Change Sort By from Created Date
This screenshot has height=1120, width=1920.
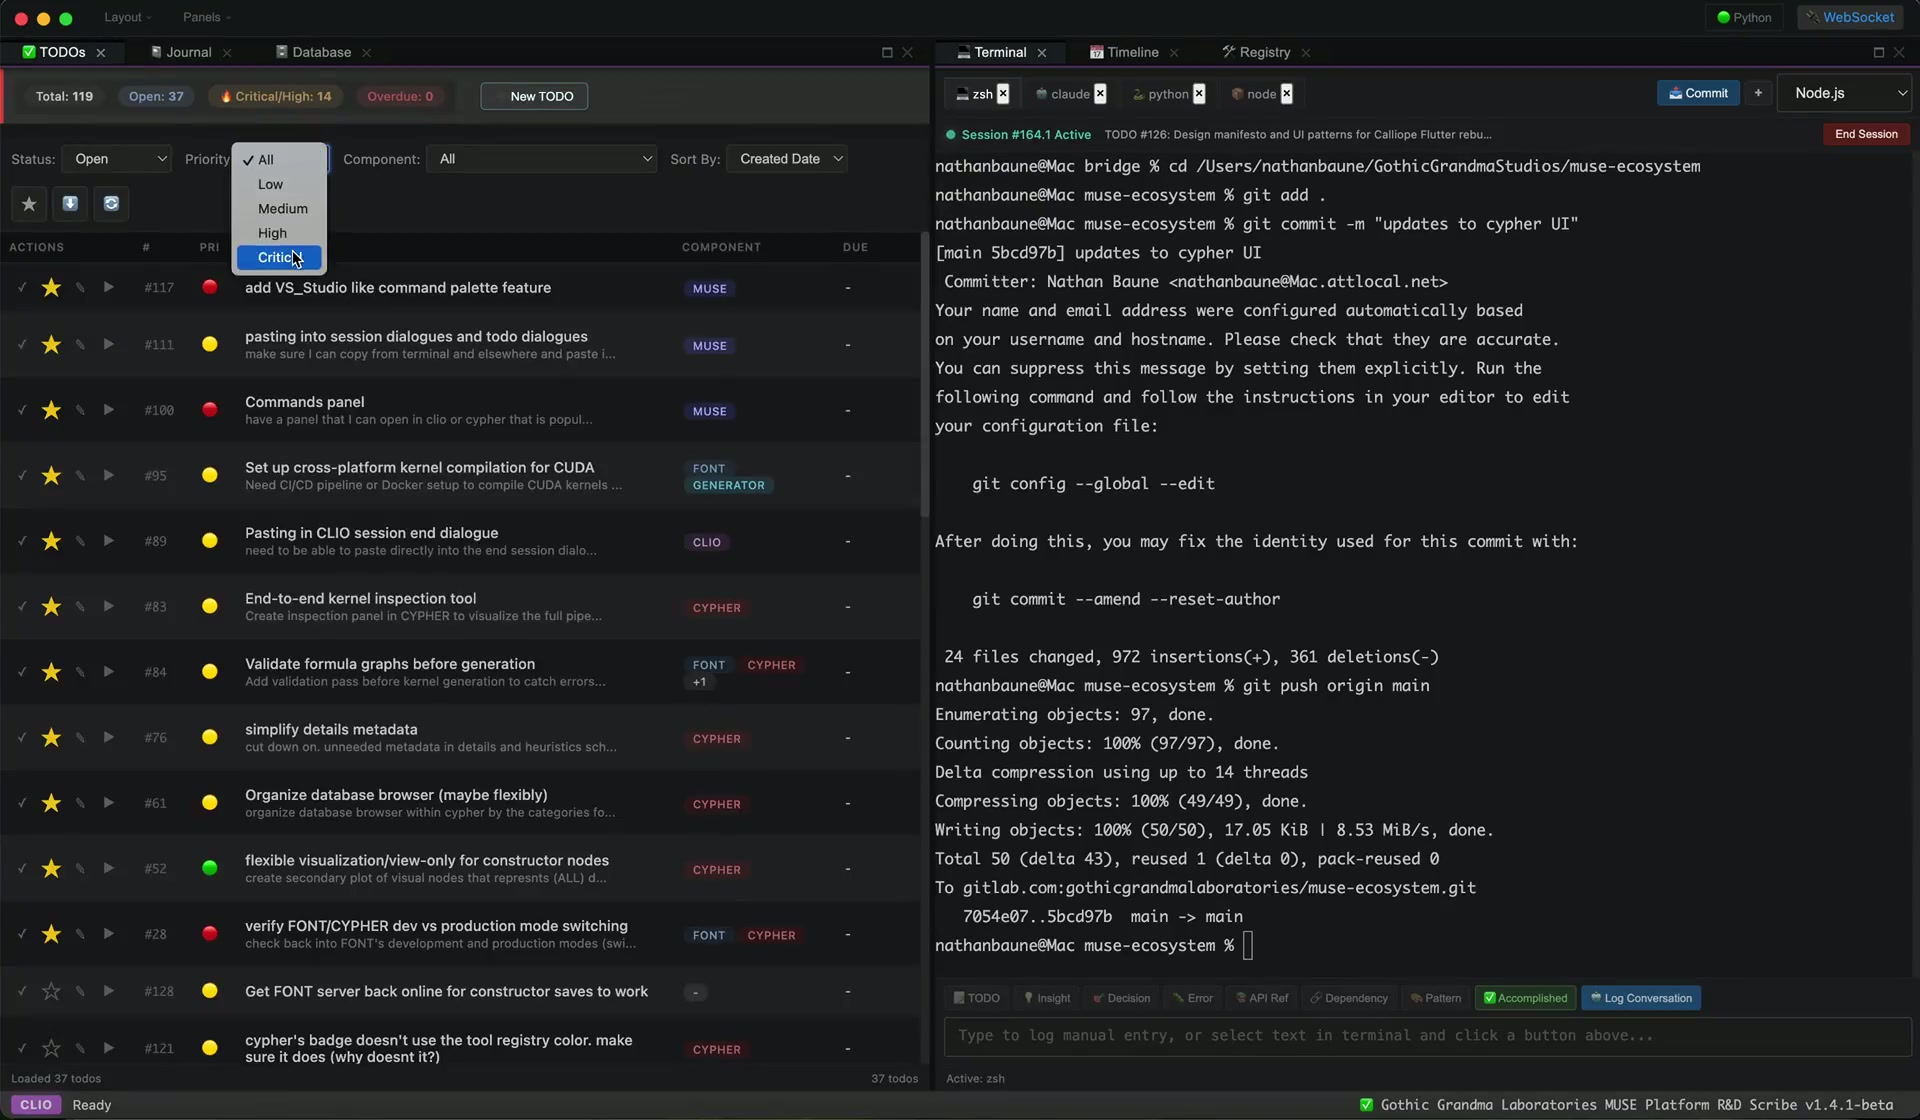[x=788, y=158]
